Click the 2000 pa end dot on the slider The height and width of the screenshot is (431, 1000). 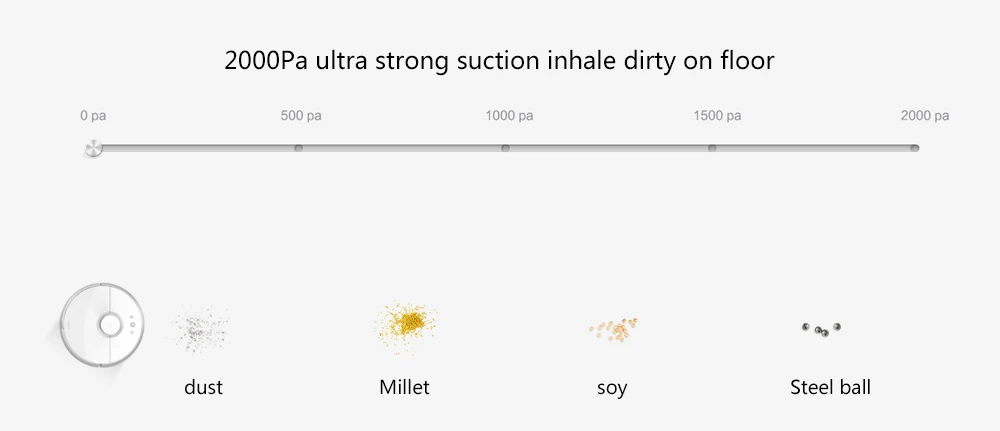[915, 148]
